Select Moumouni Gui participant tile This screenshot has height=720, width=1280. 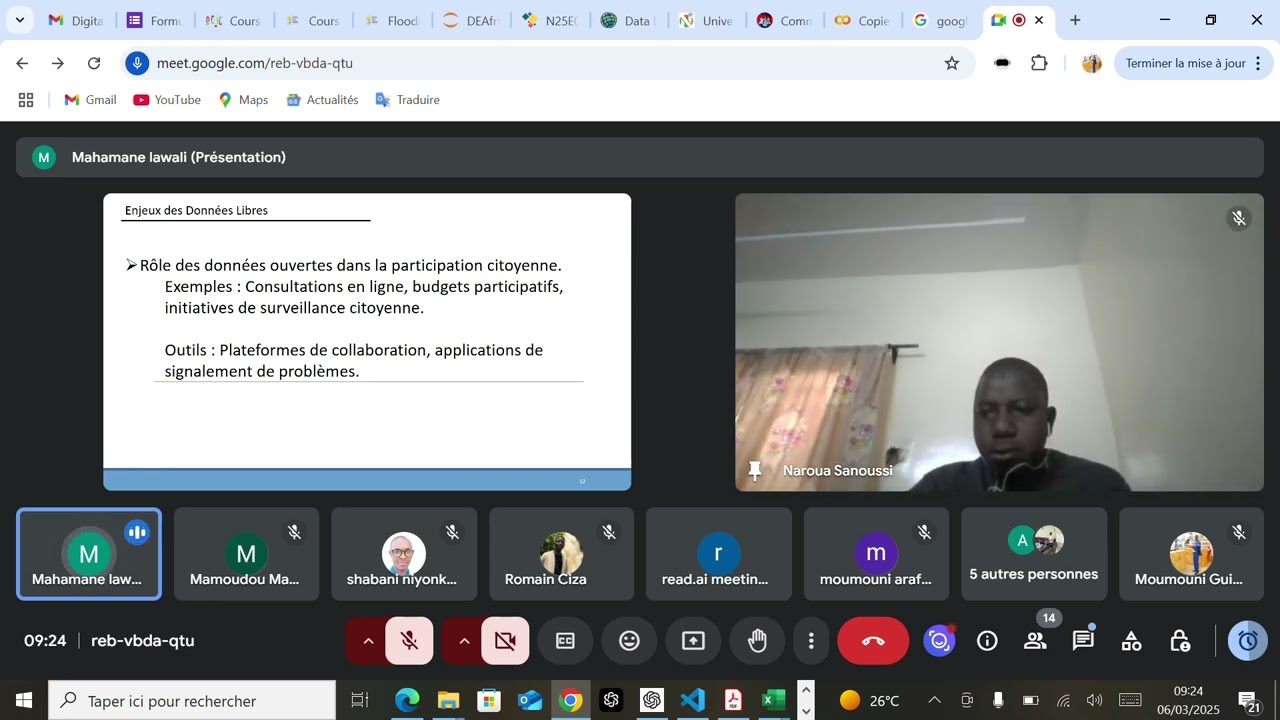tap(1191, 554)
